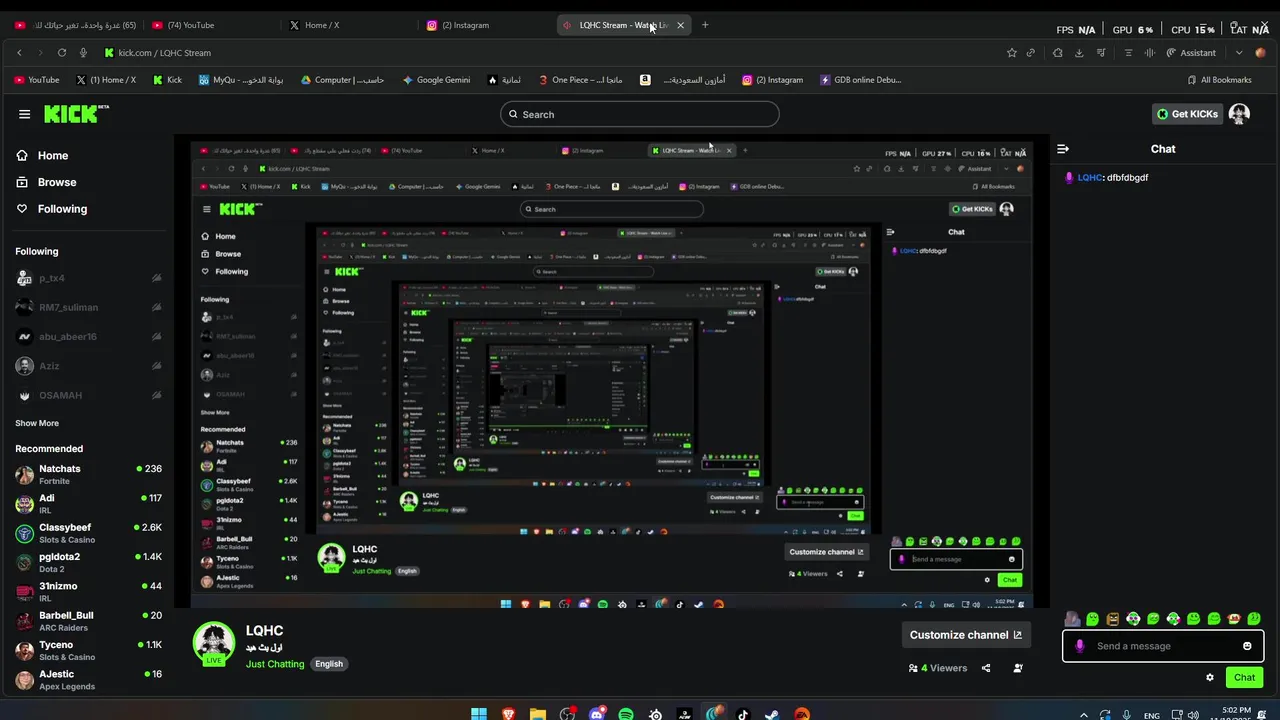The height and width of the screenshot is (720, 1280).
Task: Go back in browser history
Action: [x=19, y=53]
